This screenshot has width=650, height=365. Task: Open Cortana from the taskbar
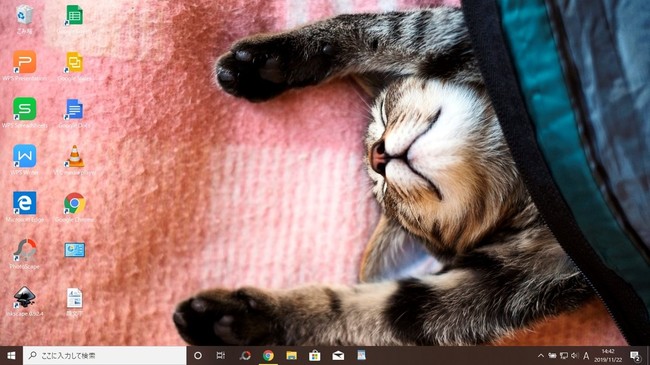tap(198, 355)
